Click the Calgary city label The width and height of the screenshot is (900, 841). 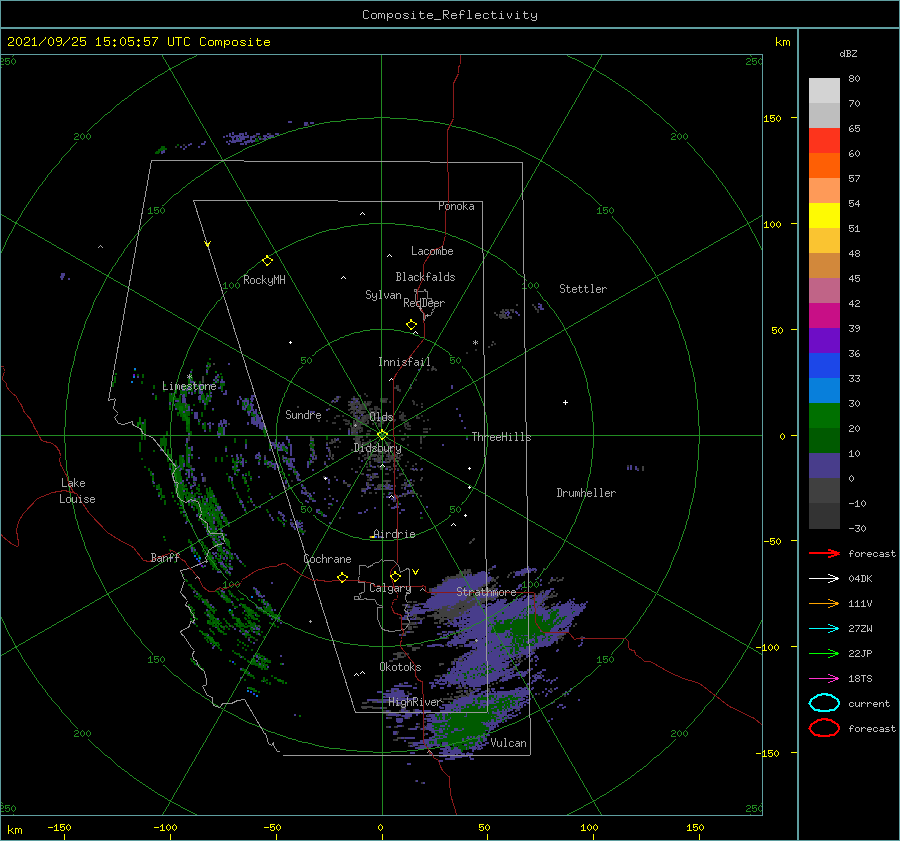[390, 588]
